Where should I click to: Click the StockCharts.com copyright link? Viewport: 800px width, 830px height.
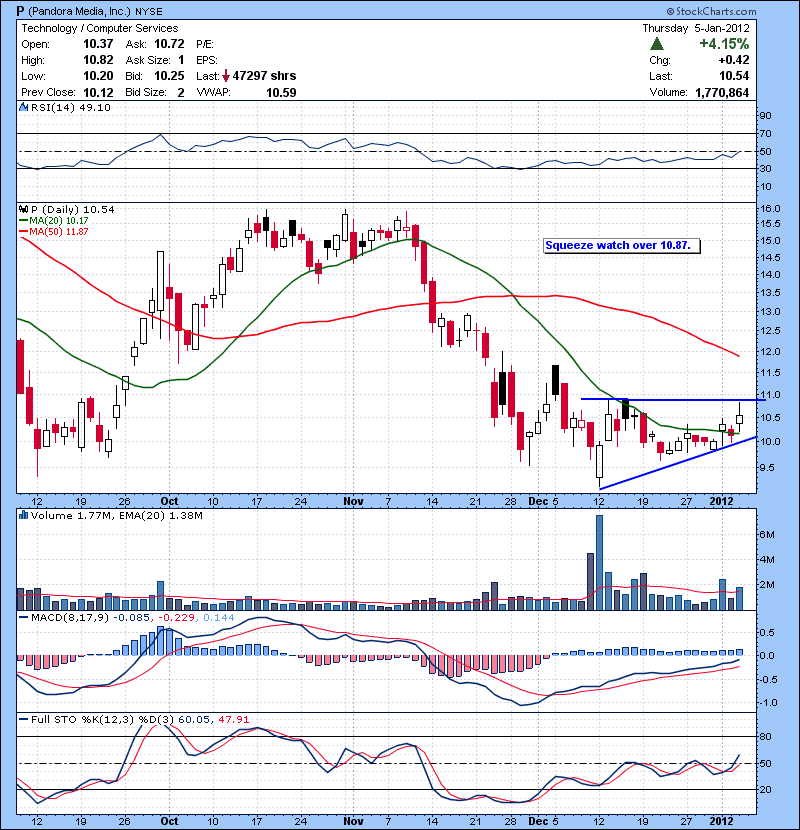(712, 11)
